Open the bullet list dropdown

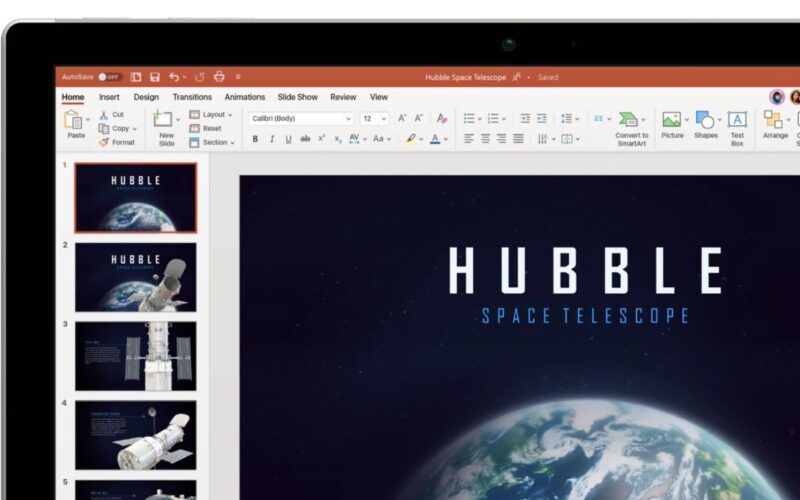[480, 119]
